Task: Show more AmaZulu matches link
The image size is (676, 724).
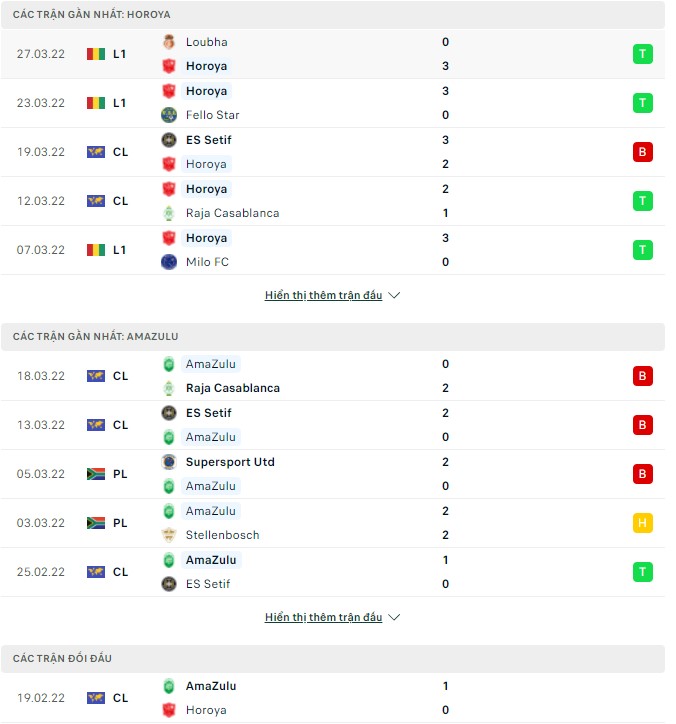Action: [x=323, y=618]
